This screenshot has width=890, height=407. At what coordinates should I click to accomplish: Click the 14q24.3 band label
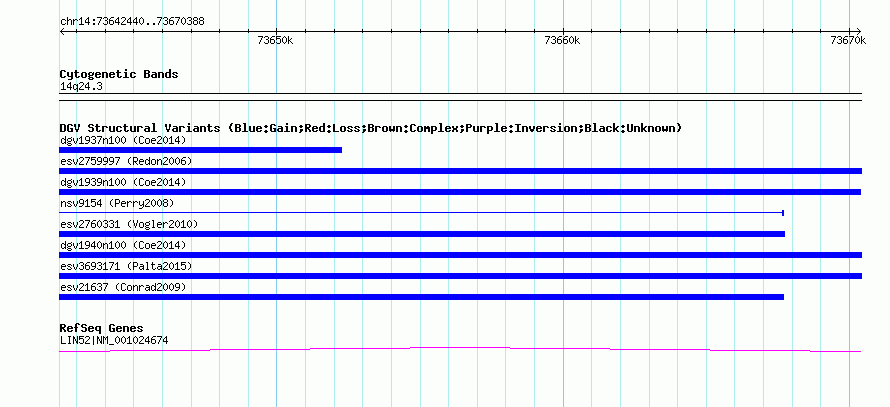point(81,87)
